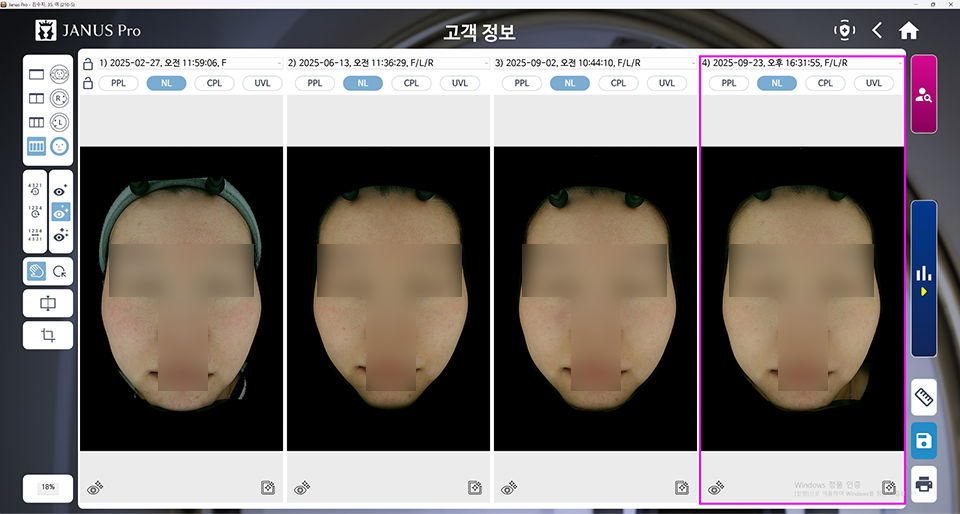Open session dropdown 1) 2025-02-27
The width and height of the screenshot is (960, 514).
click(x=190, y=63)
